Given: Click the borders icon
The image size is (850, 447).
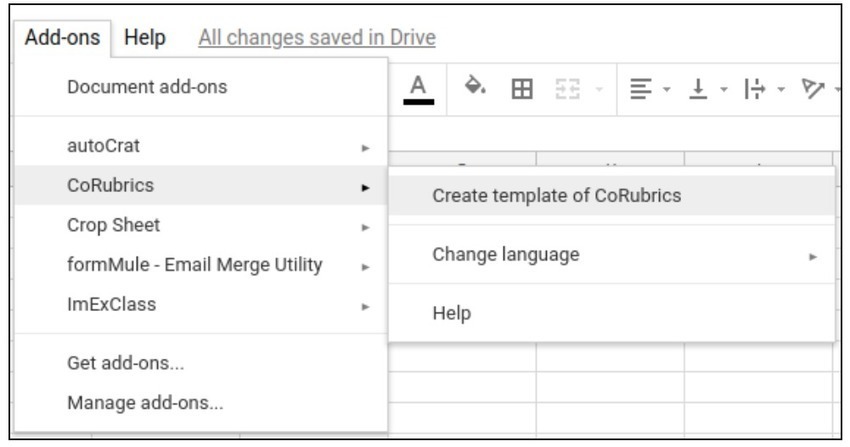Looking at the screenshot, I should (x=521, y=89).
